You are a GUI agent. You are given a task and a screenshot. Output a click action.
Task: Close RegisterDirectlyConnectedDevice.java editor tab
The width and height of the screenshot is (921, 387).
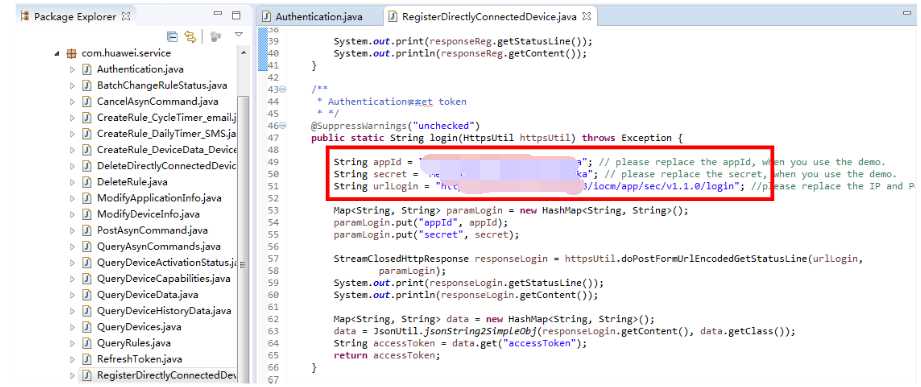(586, 16)
